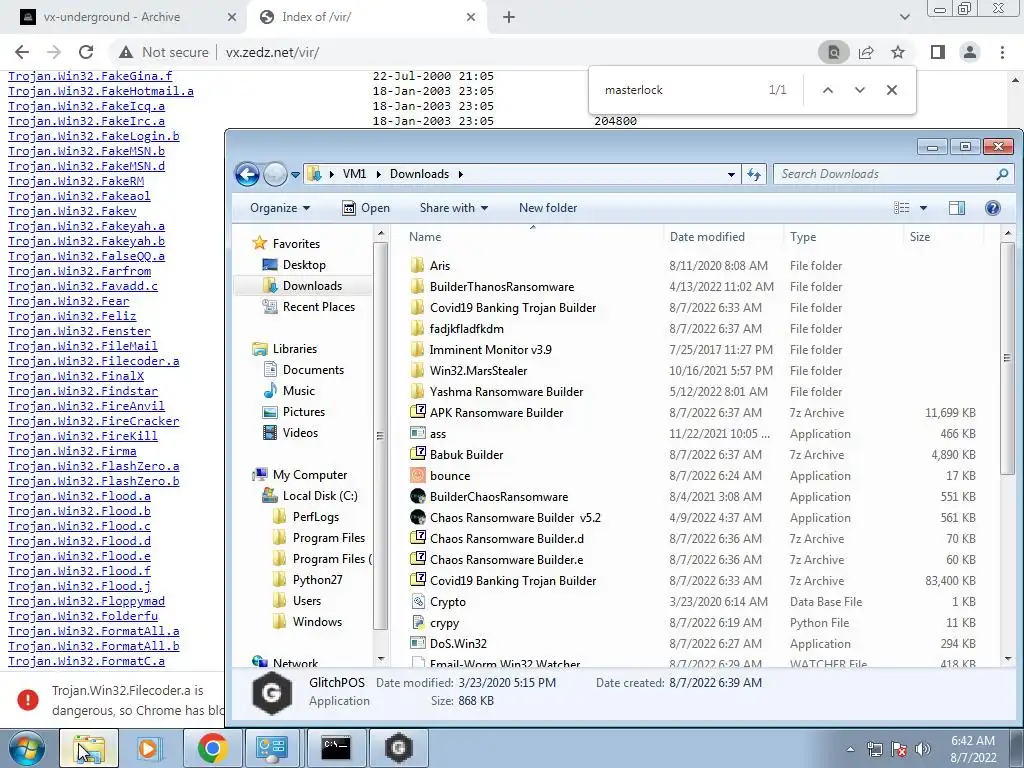
Task: Reload the vx.zedz.net page
Action: [x=86, y=52]
